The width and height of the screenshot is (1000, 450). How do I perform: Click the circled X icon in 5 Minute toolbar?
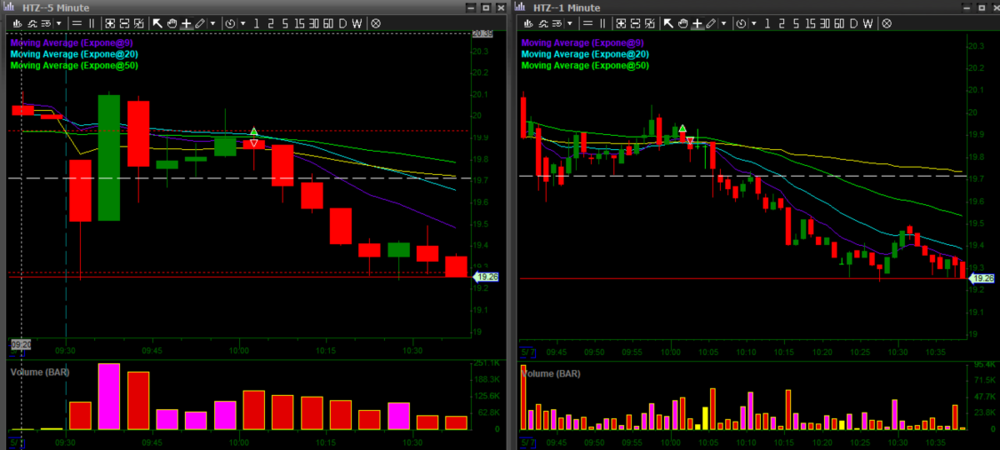(375, 22)
